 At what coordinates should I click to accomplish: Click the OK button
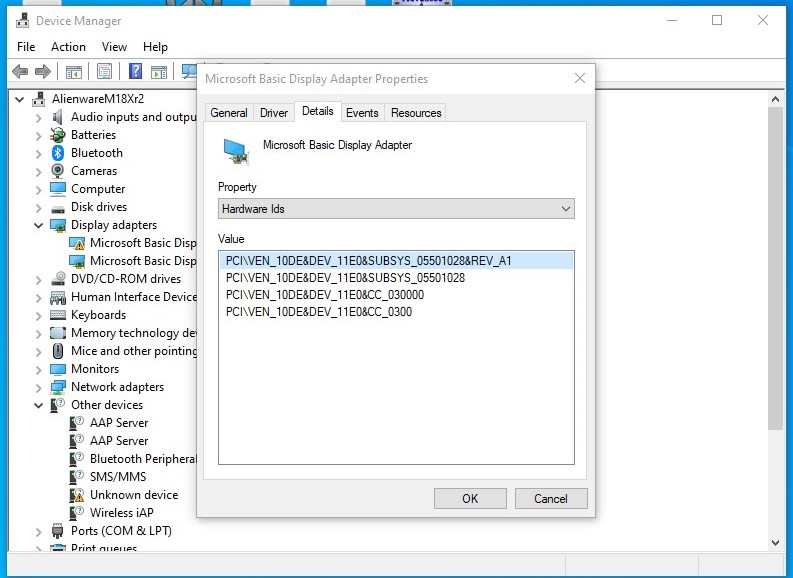click(x=470, y=499)
